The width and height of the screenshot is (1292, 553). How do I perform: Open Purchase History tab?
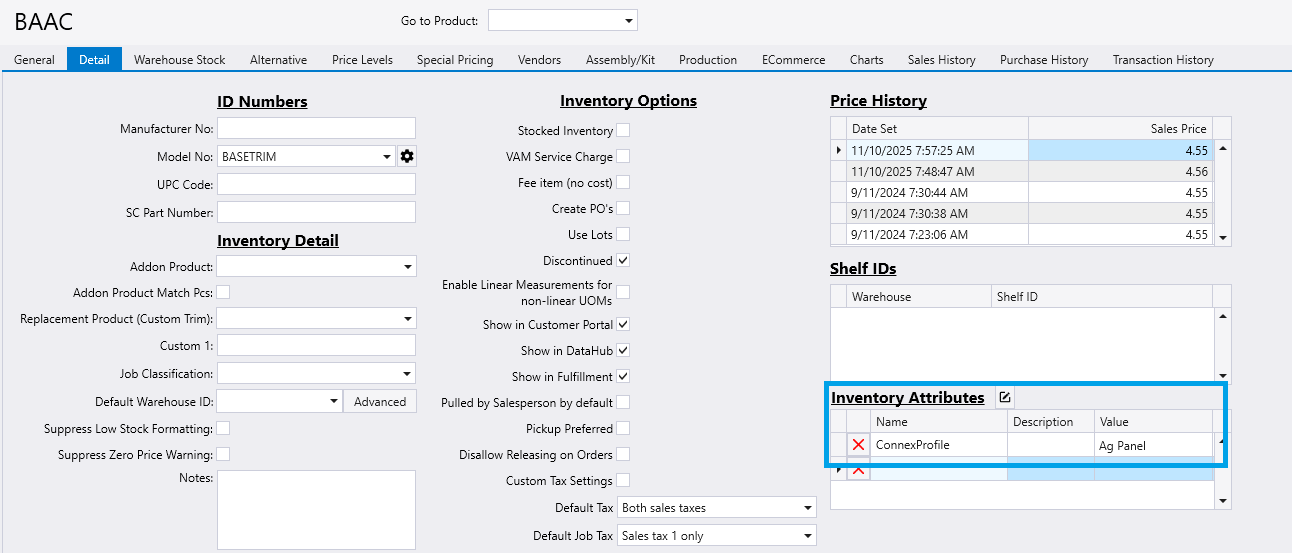click(x=1044, y=60)
